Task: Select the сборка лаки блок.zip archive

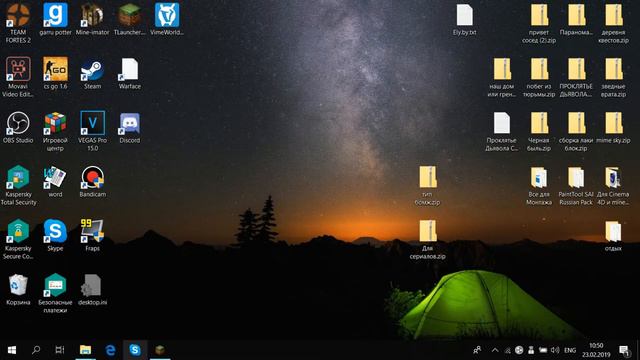Action: click(x=576, y=123)
